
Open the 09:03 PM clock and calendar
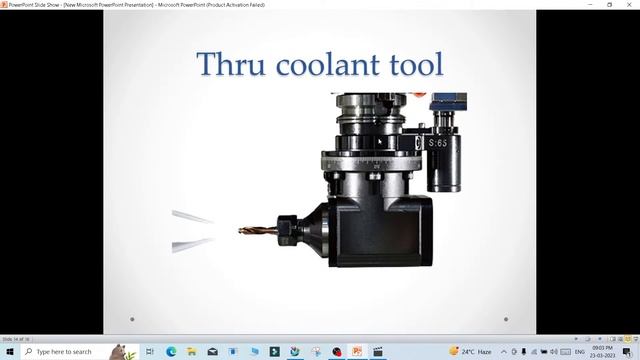pyautogui.click(x=602, y=351)
